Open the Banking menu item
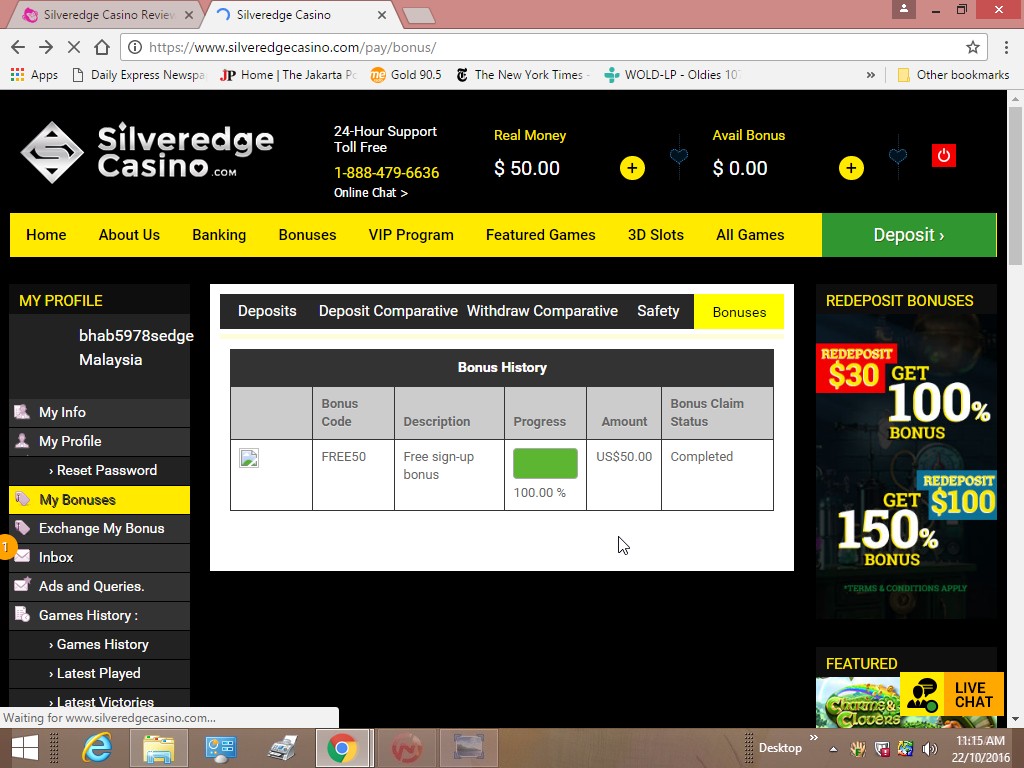The height and width of the screenshot is (768, 1024). click(x=219, y=235)
